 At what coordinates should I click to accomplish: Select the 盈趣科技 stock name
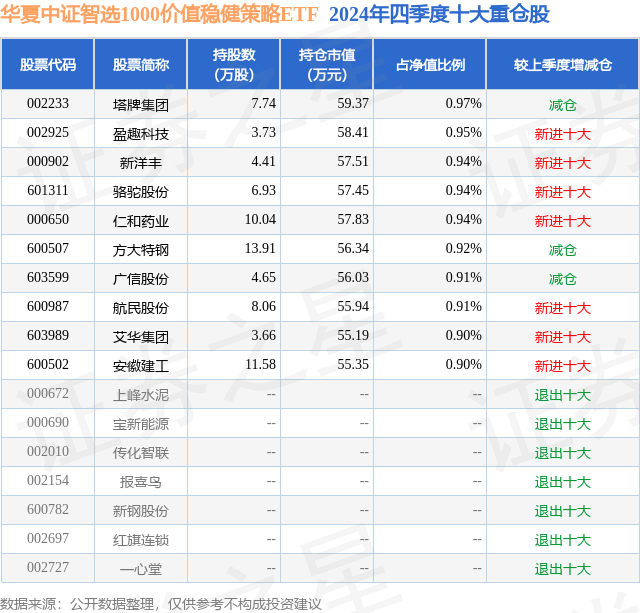(141, 134)
